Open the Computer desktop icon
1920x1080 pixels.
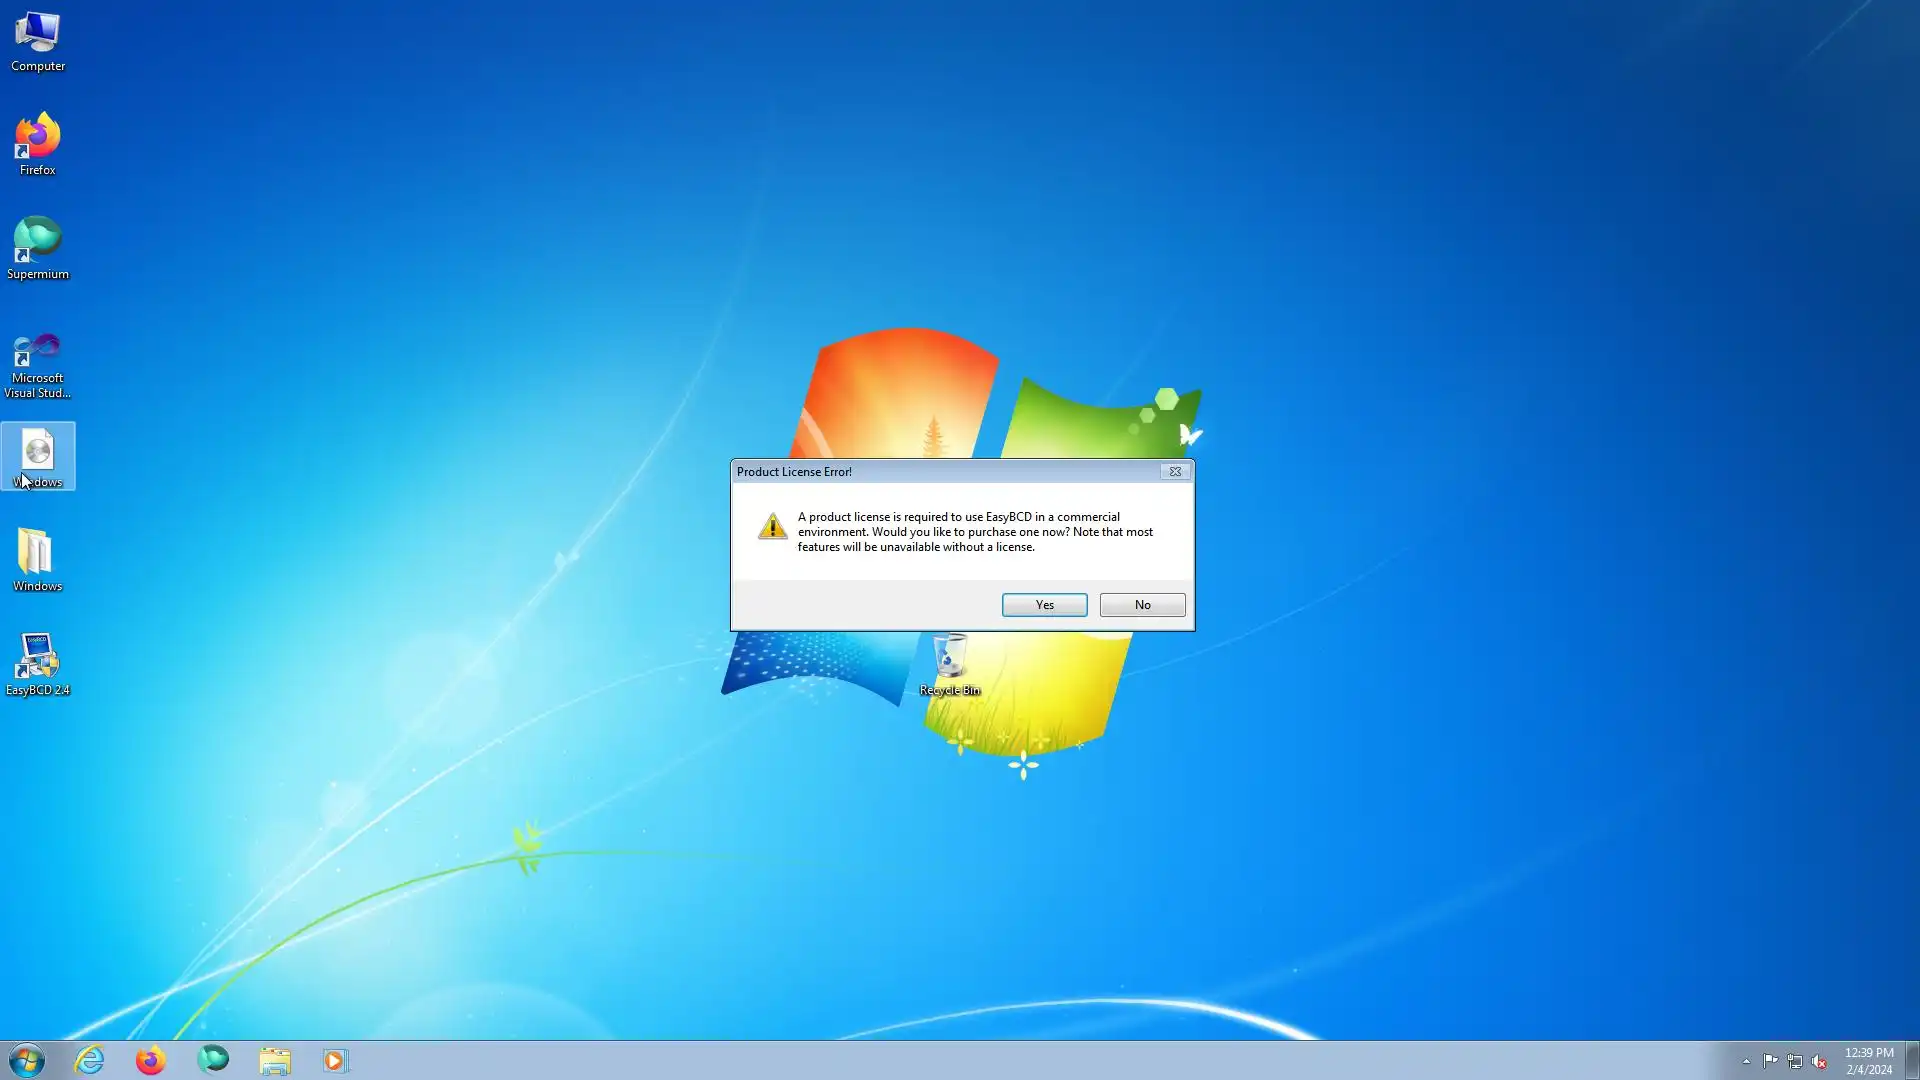click(x=38, y=40)
